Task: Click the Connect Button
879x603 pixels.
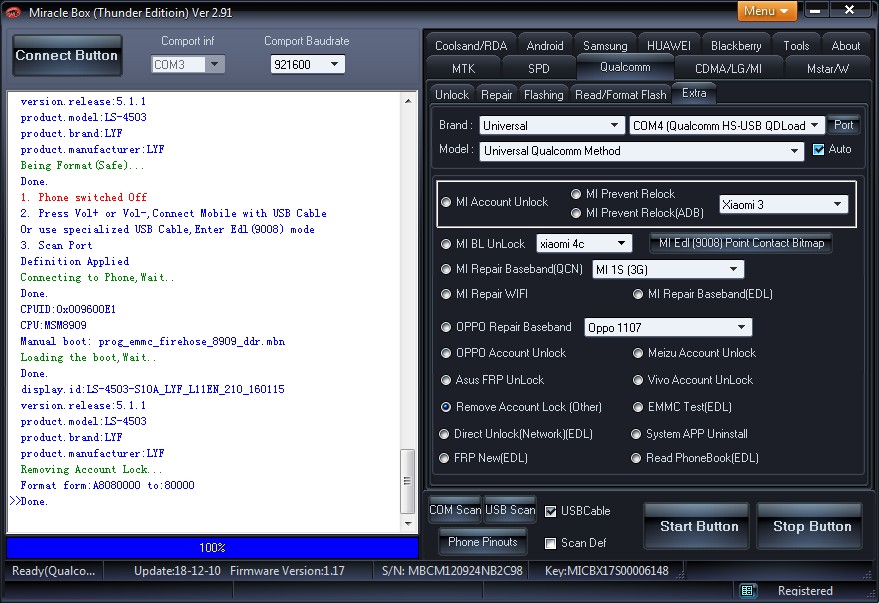Action: [x=67, y=55]
